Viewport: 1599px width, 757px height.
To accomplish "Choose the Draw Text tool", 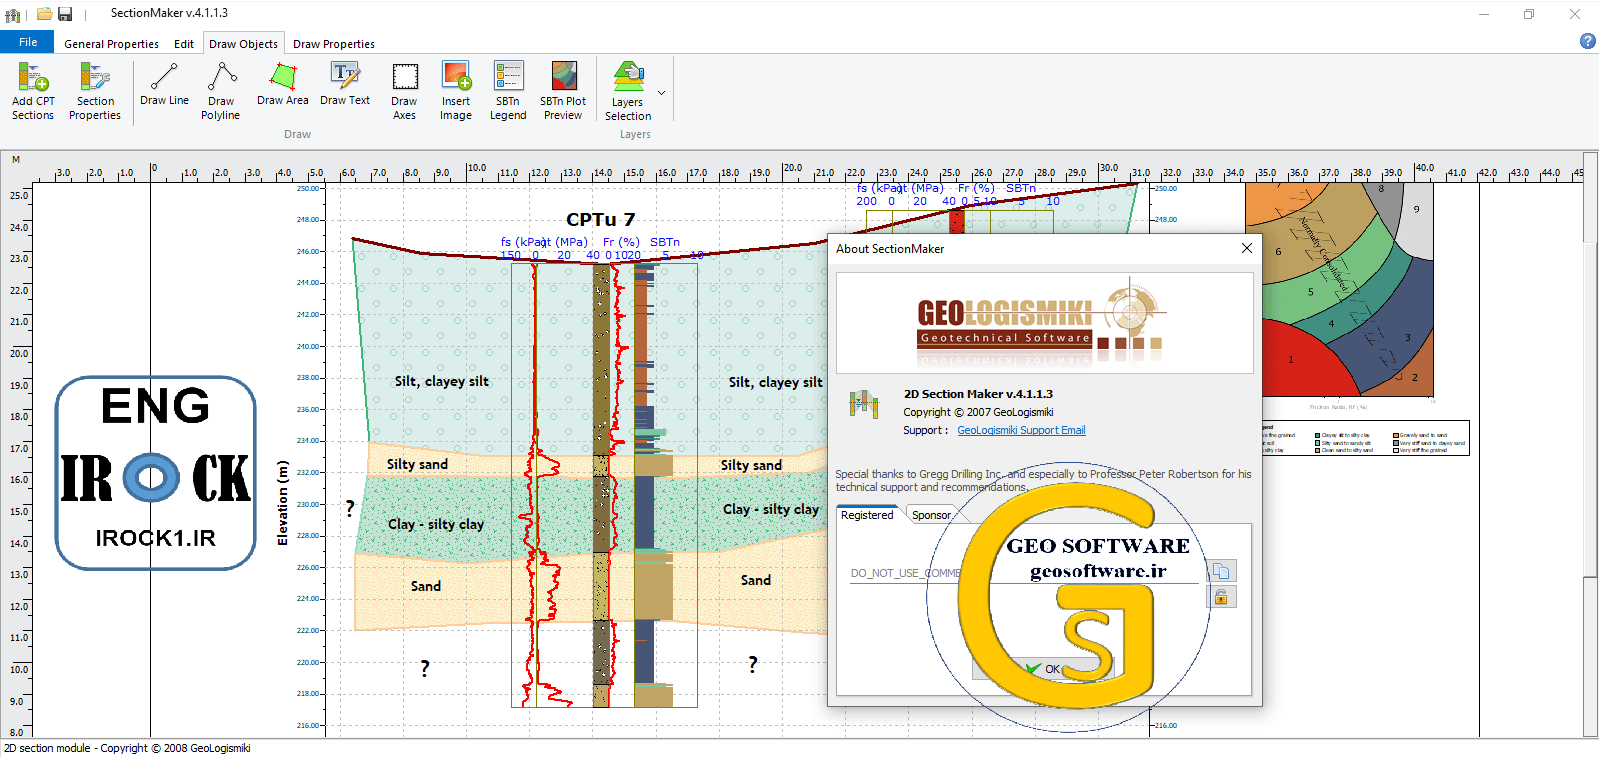I will coord(345,84).
